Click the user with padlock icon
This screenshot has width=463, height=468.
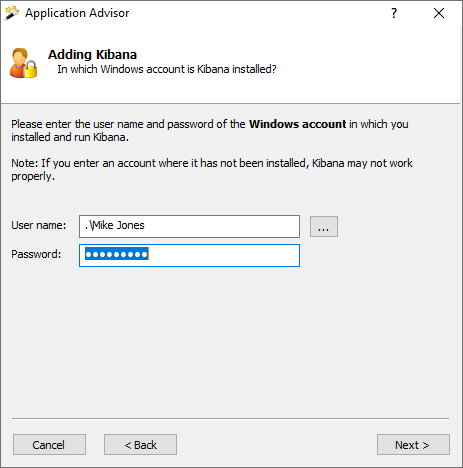click(x=23, y=63)
